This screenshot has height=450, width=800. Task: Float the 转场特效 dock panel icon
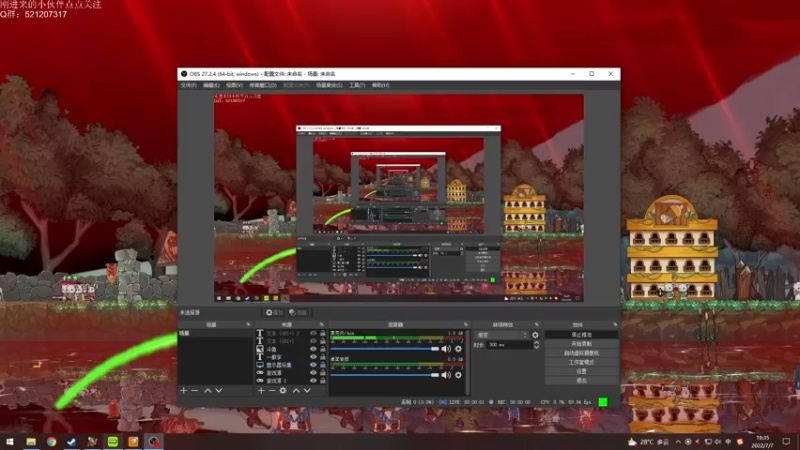[537, 324]
